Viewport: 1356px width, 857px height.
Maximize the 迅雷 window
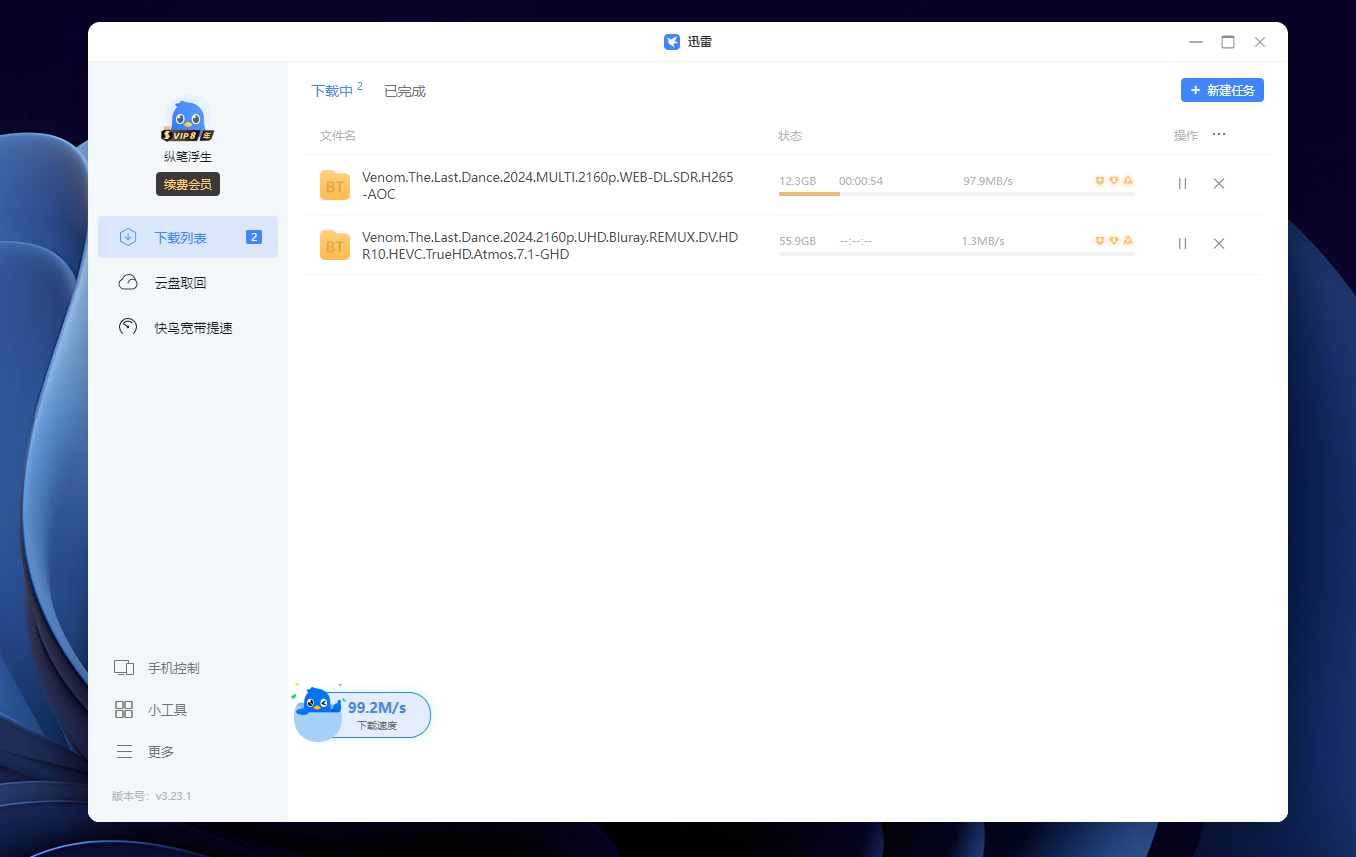(1228, 42)
